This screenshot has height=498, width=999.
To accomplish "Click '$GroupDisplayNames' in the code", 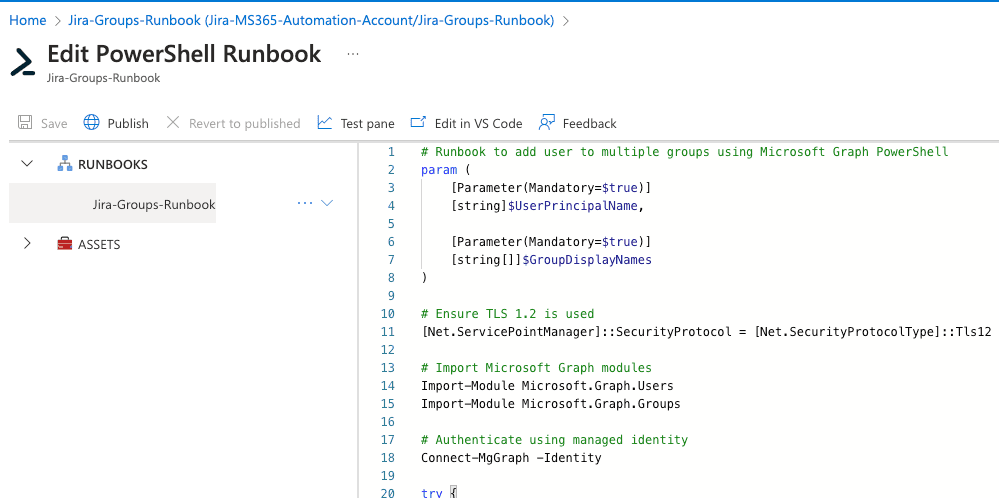I will pyautogui.click(x=587, y=260).
